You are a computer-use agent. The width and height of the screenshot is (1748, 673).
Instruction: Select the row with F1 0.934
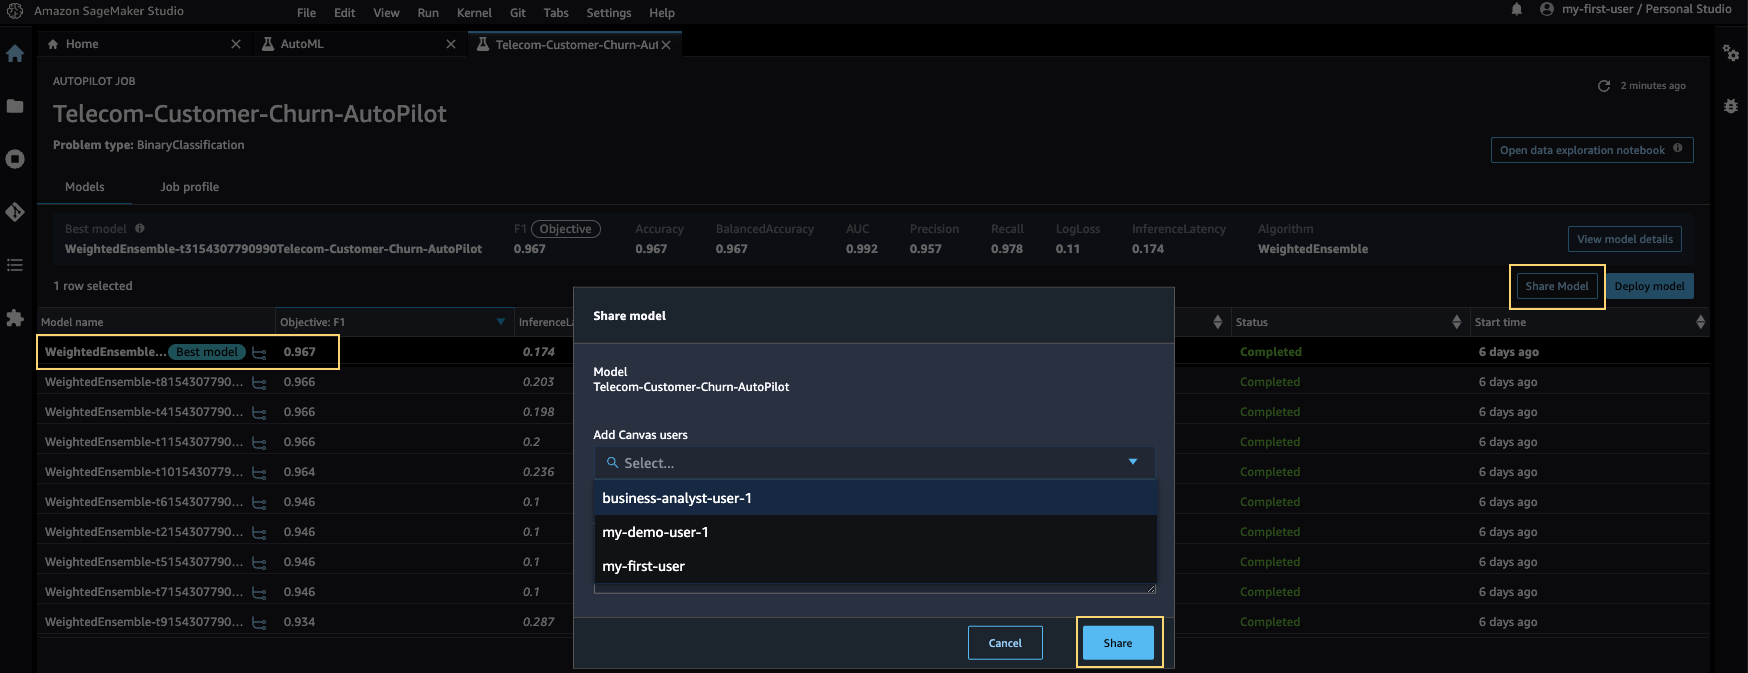click(872, 622)
